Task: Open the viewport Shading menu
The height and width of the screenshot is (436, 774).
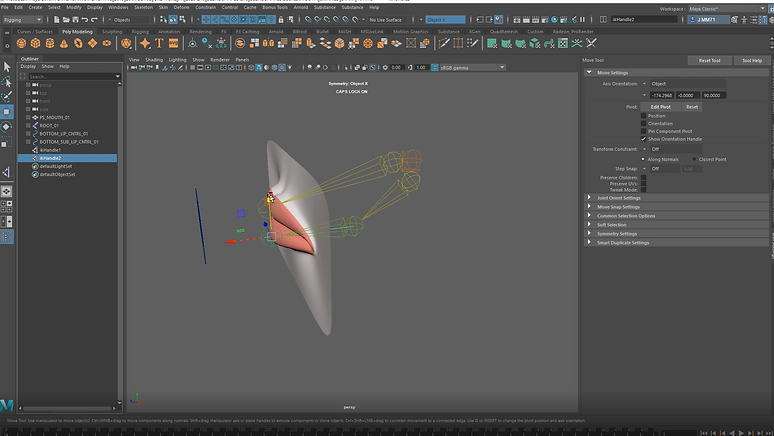Action: tap(154, 60)
